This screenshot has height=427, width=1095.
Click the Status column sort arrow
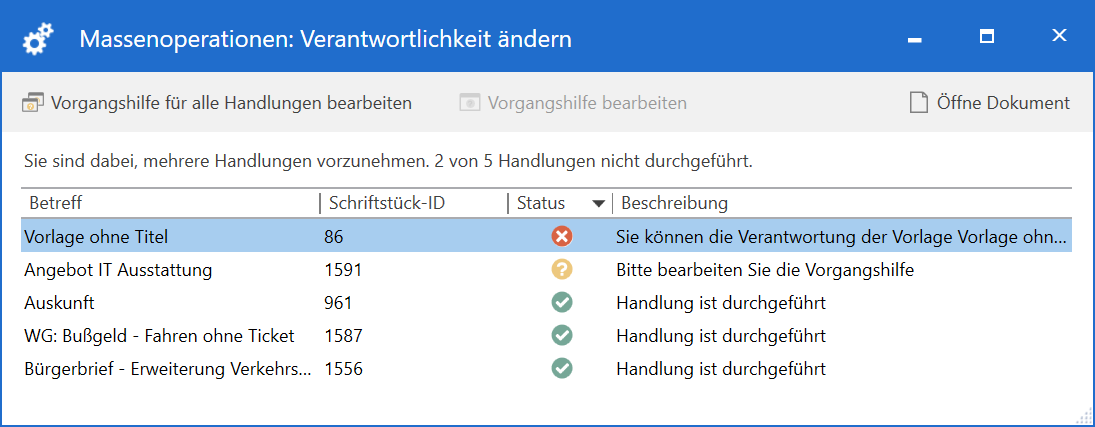pyautogui.click(x=599, y=204)
